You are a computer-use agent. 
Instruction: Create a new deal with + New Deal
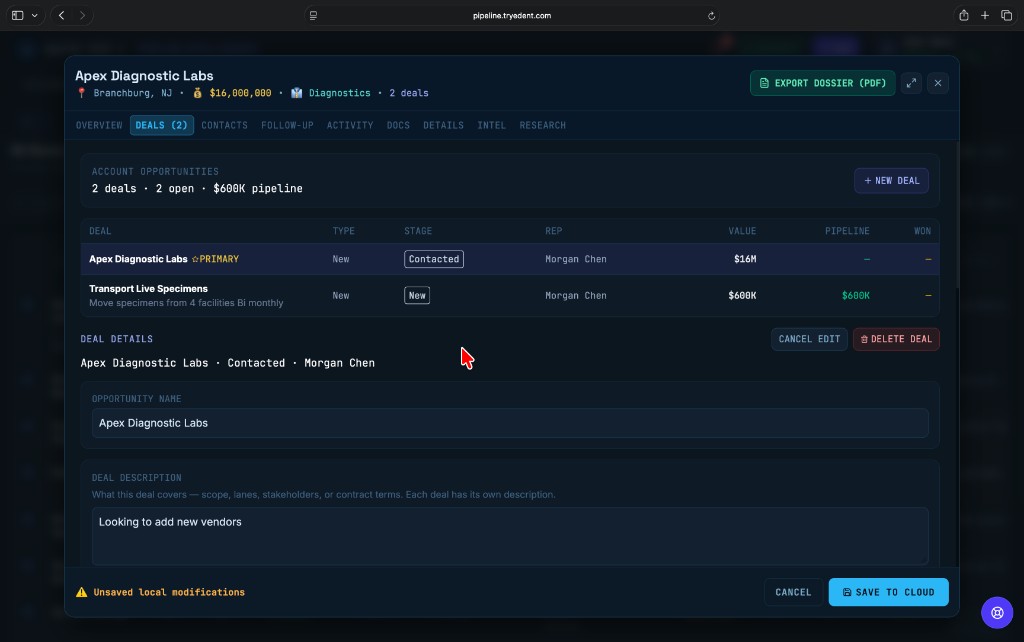click(x=891, y=181)
